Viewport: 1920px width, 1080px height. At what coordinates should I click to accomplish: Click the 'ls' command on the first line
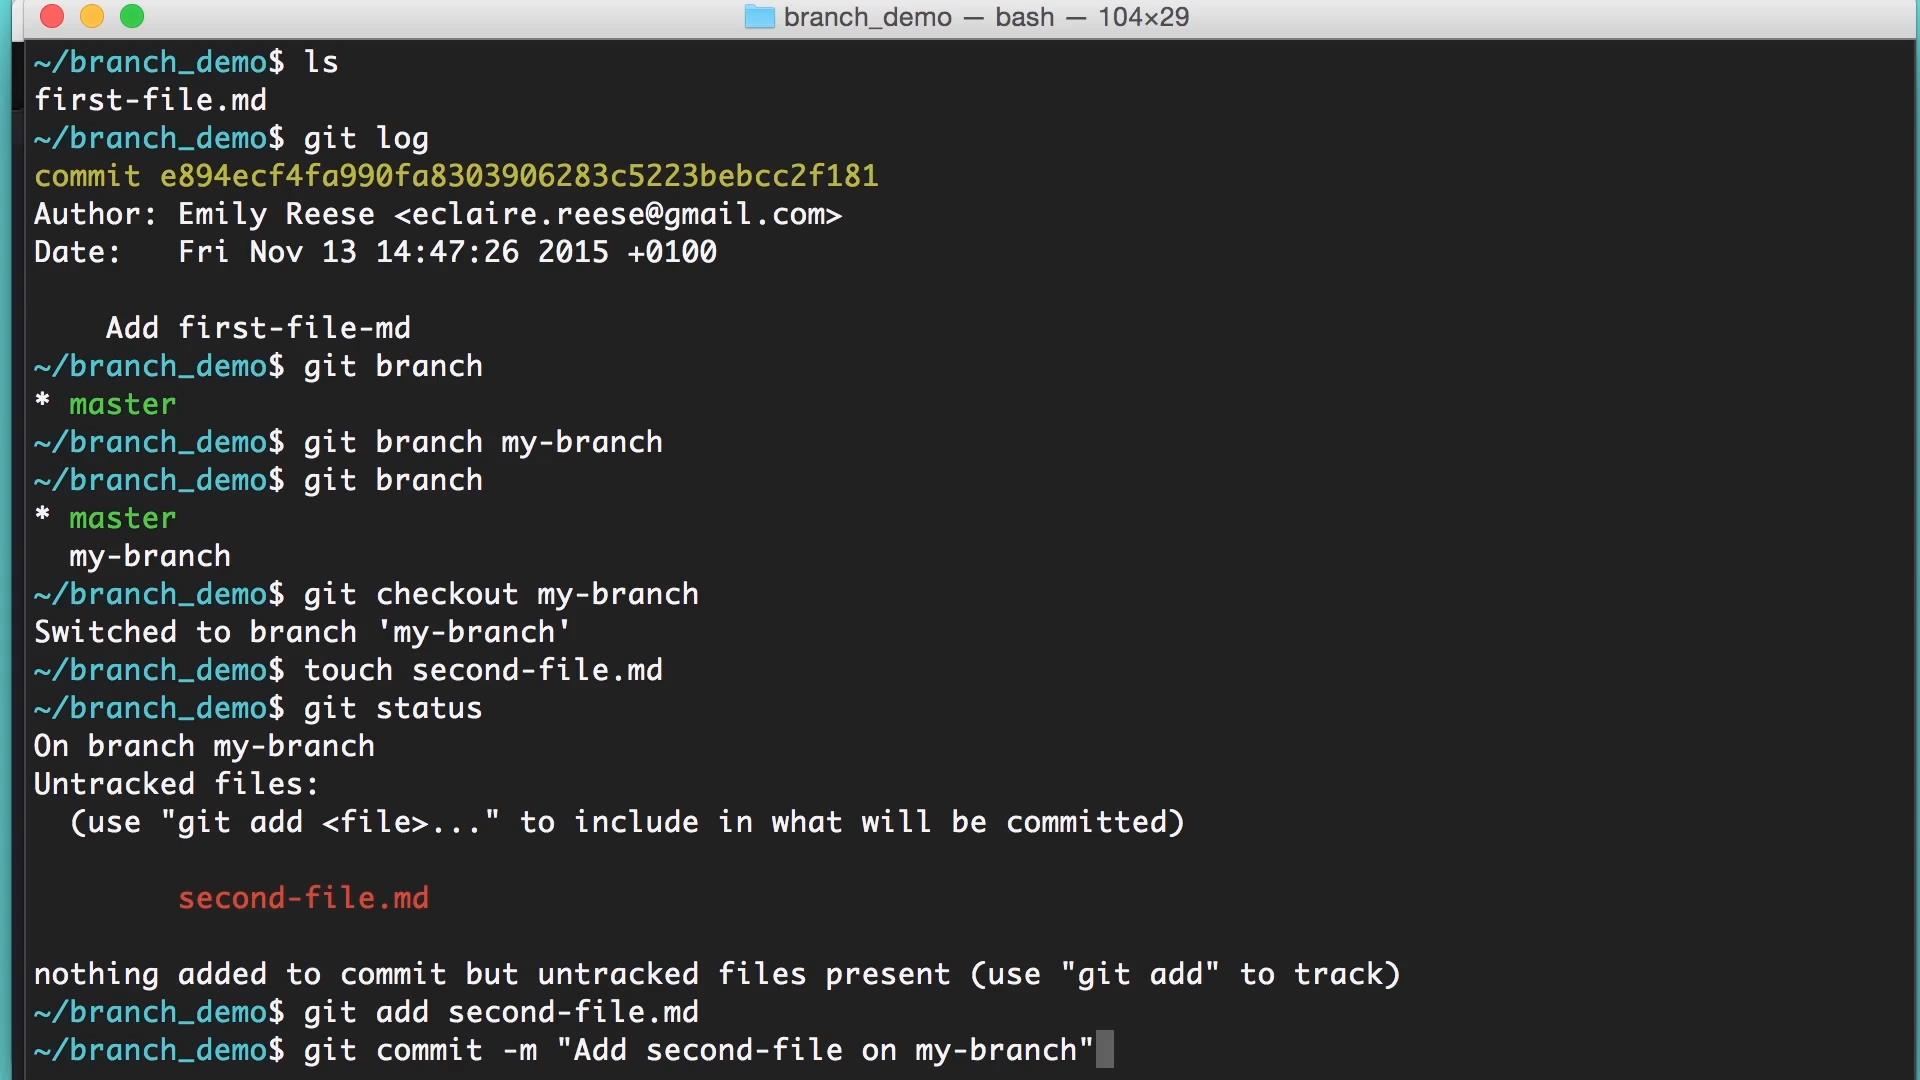[x=321, y=62]
